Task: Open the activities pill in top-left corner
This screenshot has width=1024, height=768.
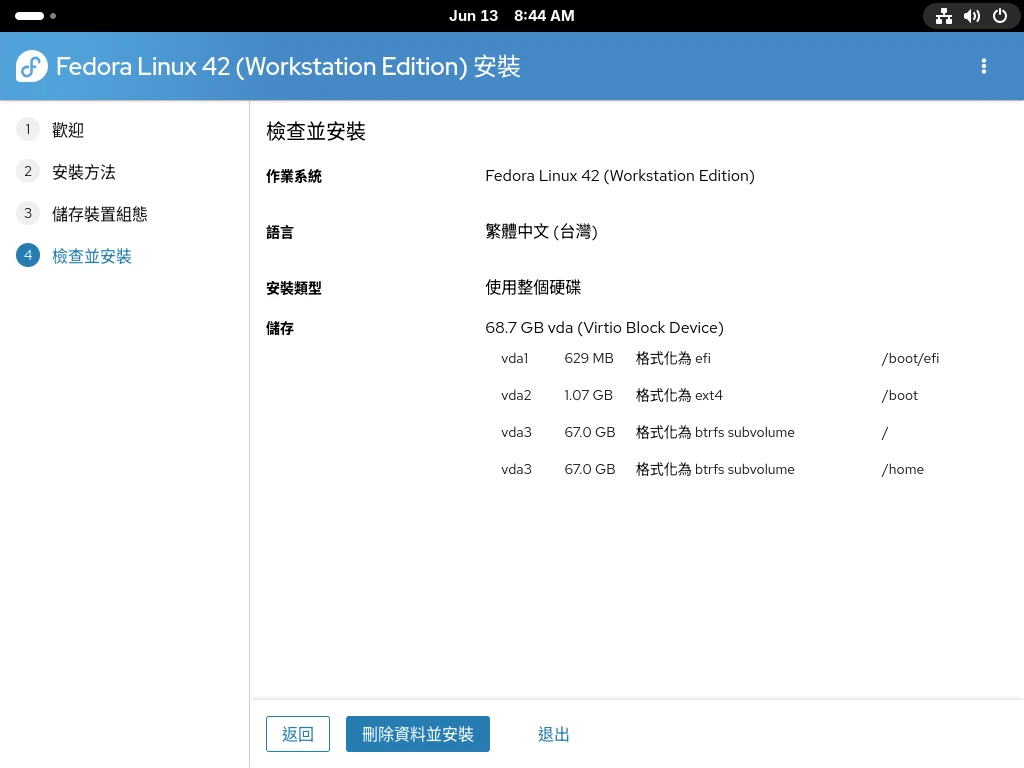Action: pos(30,16)
